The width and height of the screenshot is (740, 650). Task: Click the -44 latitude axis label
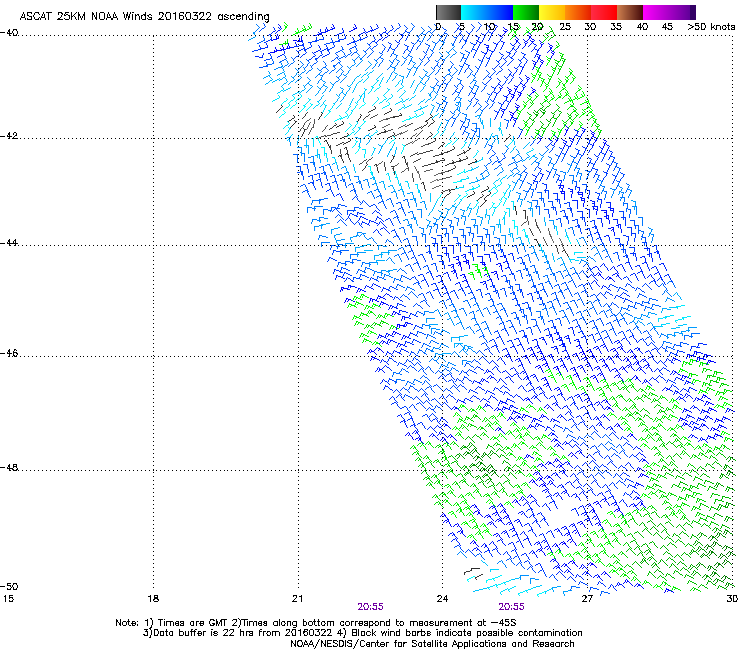(9, 243)
